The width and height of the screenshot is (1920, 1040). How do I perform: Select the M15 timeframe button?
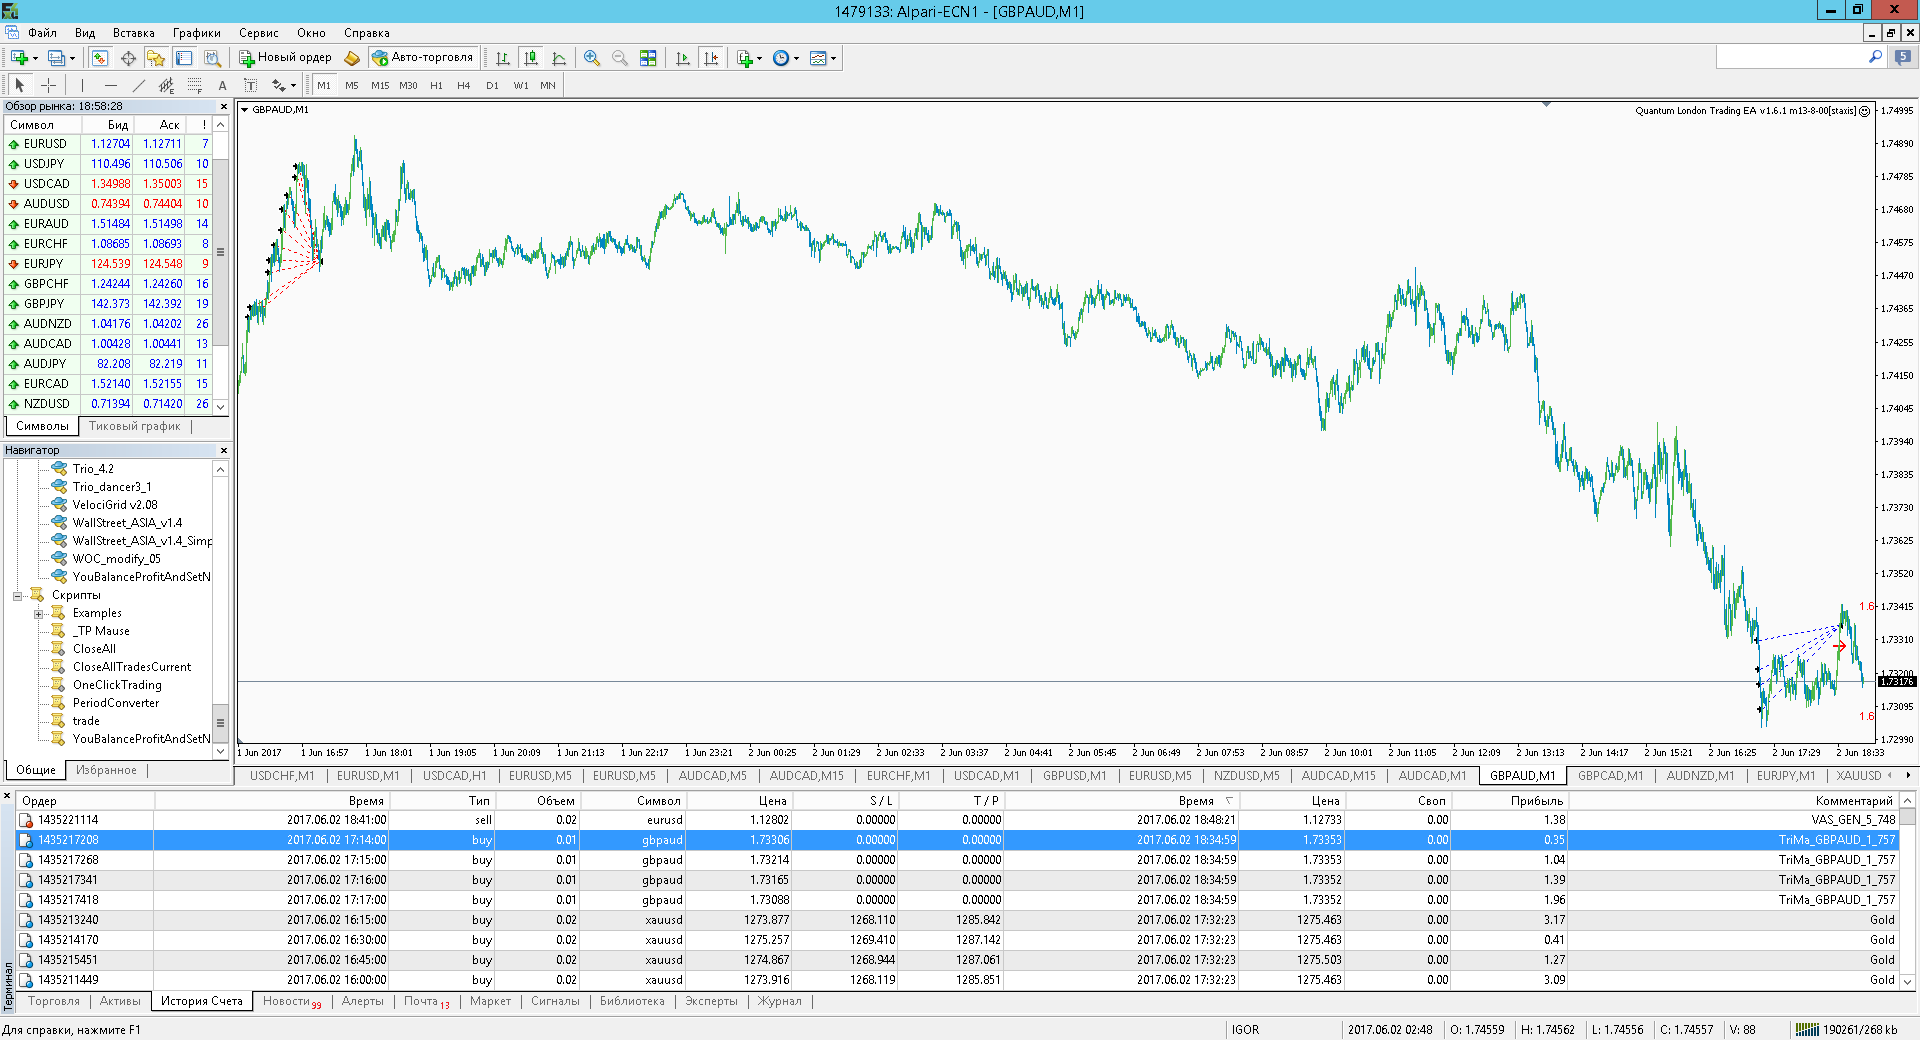point(380,85)
